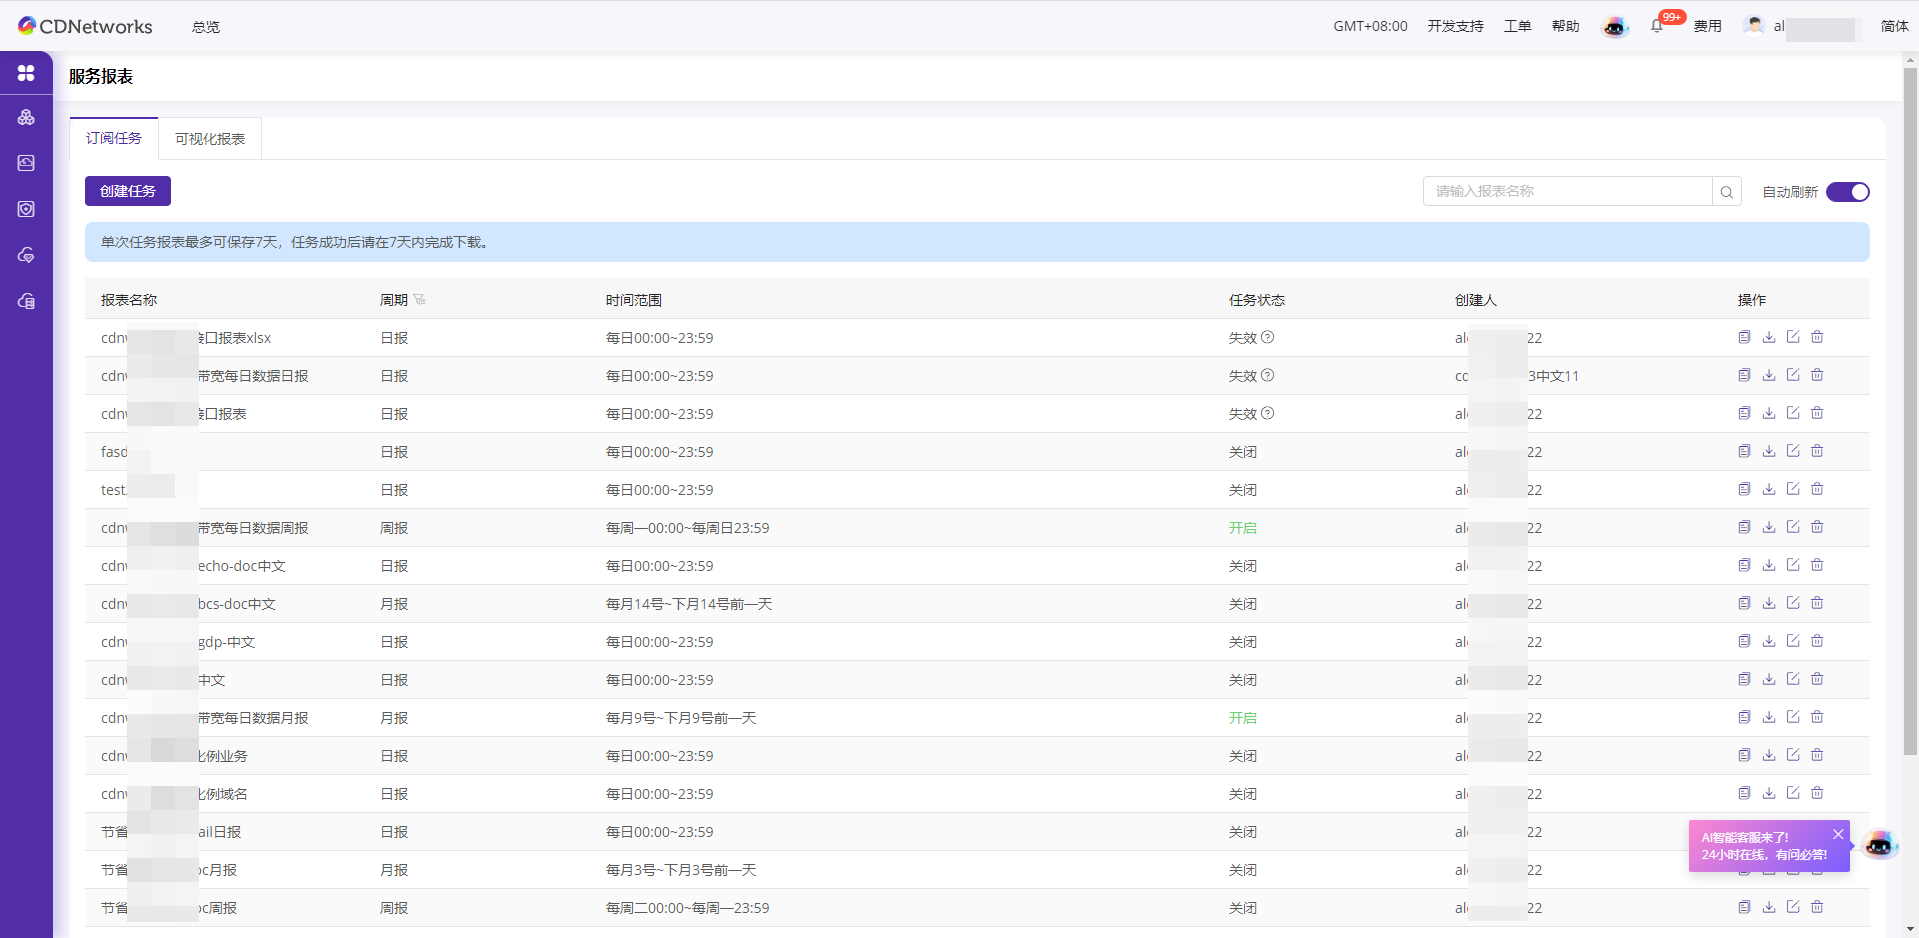Open the 工单 link in top bar
Image resolution: width=1919 pixels, height=938 pixels.
[x=1517, y=27]
